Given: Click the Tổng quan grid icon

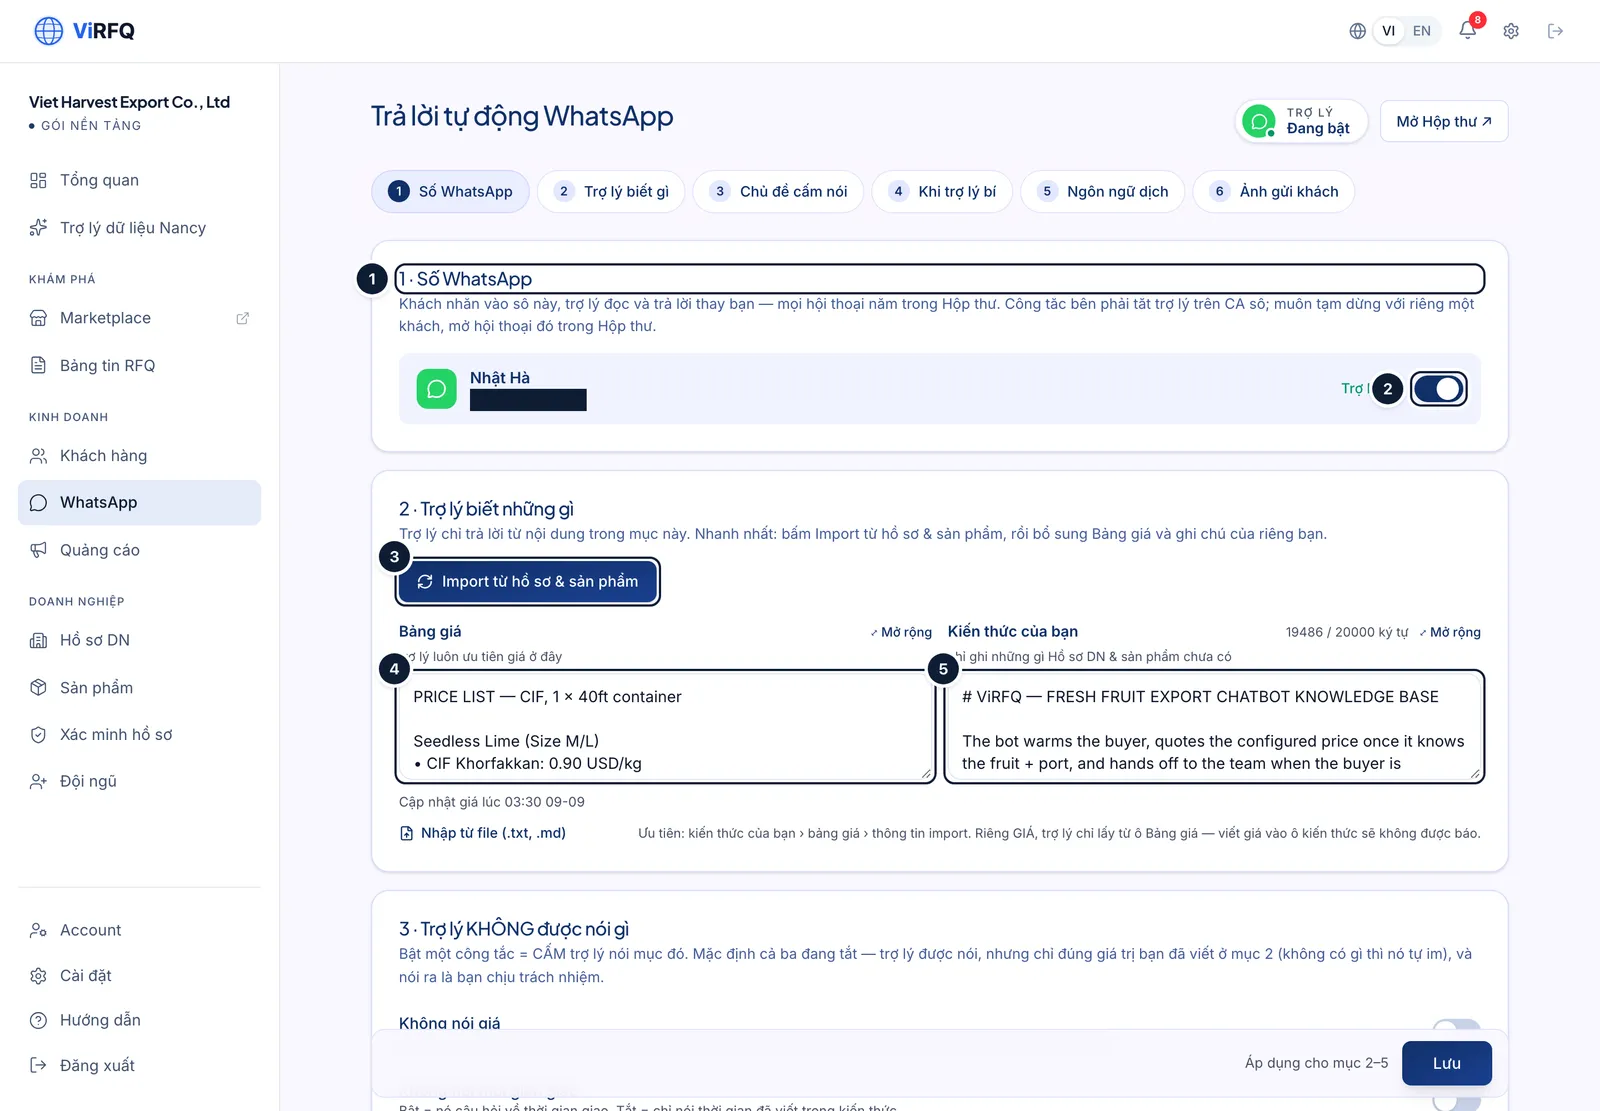Looking at the screenshot, I should [38, 180].
